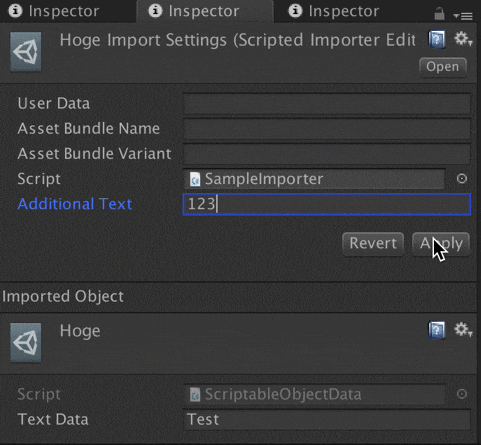Open gear settings menu for Hoge object
This screenshot has width=481, height=445.
463,330
